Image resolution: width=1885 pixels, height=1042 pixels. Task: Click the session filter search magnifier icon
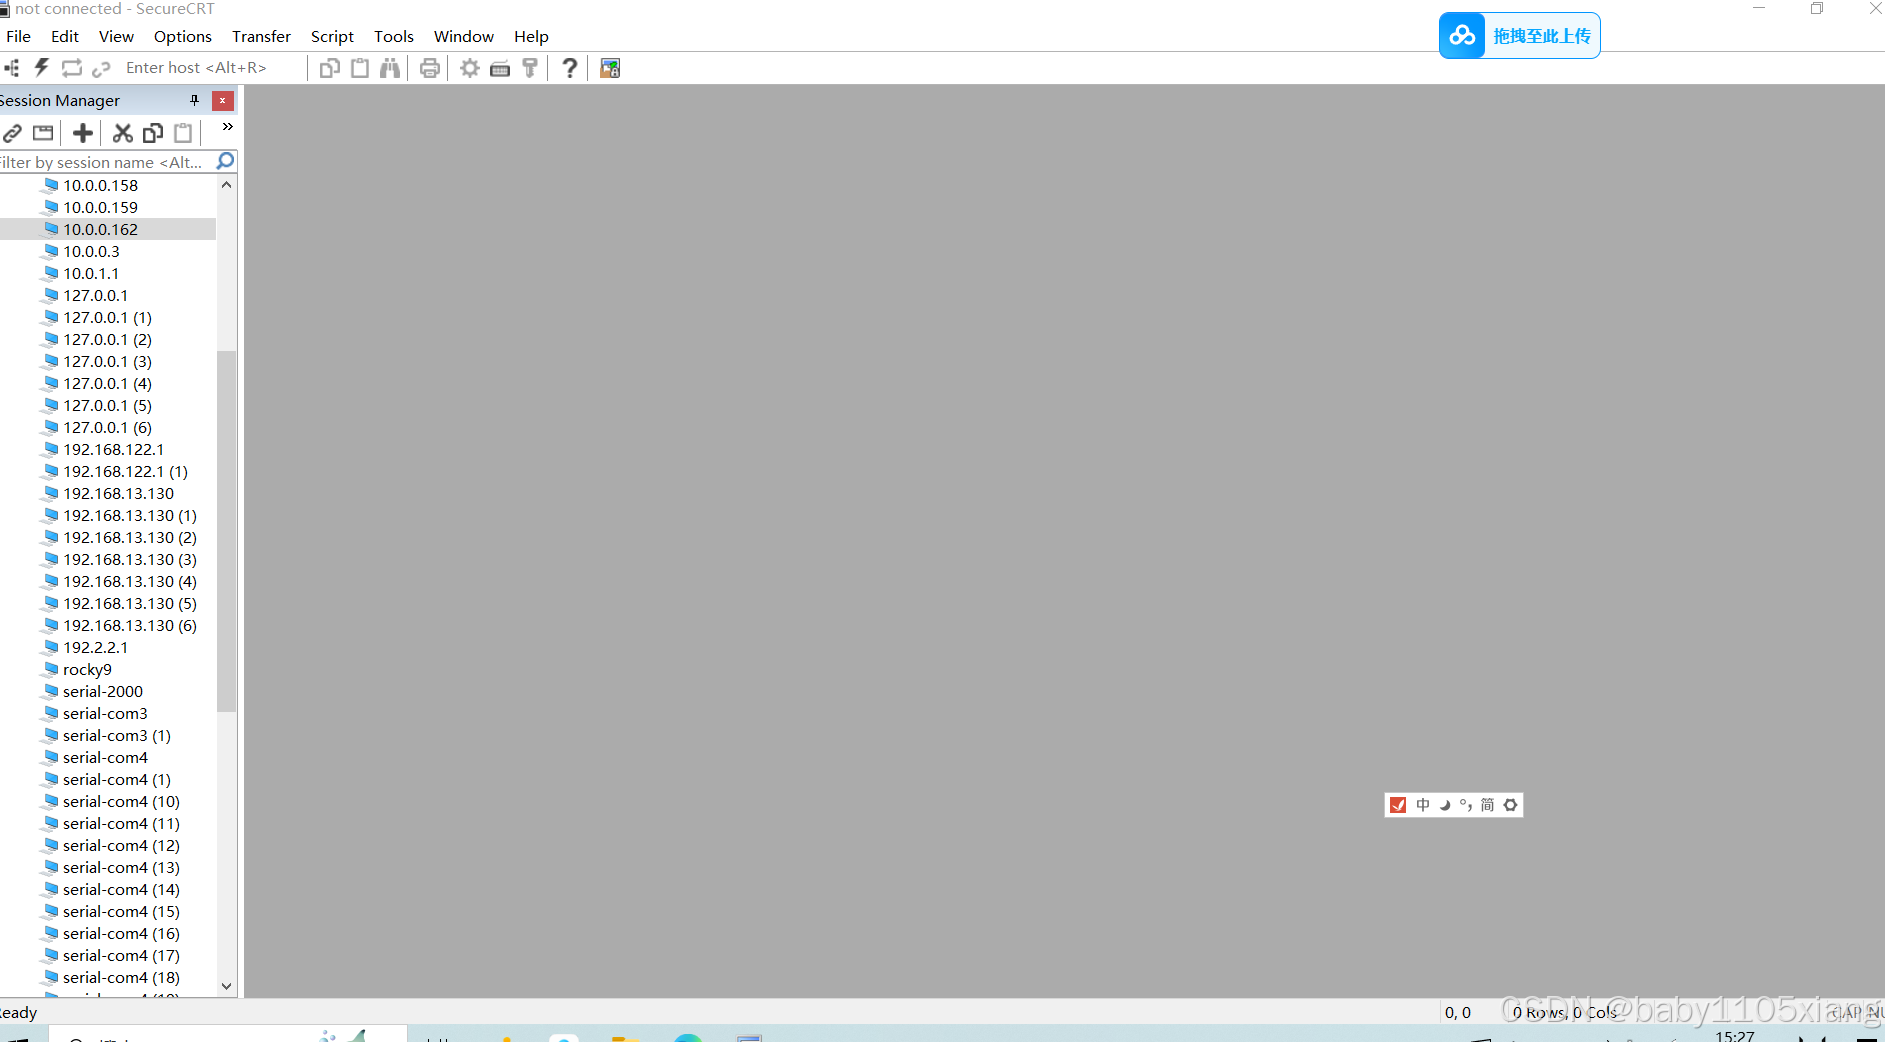[x=225, y=161]
